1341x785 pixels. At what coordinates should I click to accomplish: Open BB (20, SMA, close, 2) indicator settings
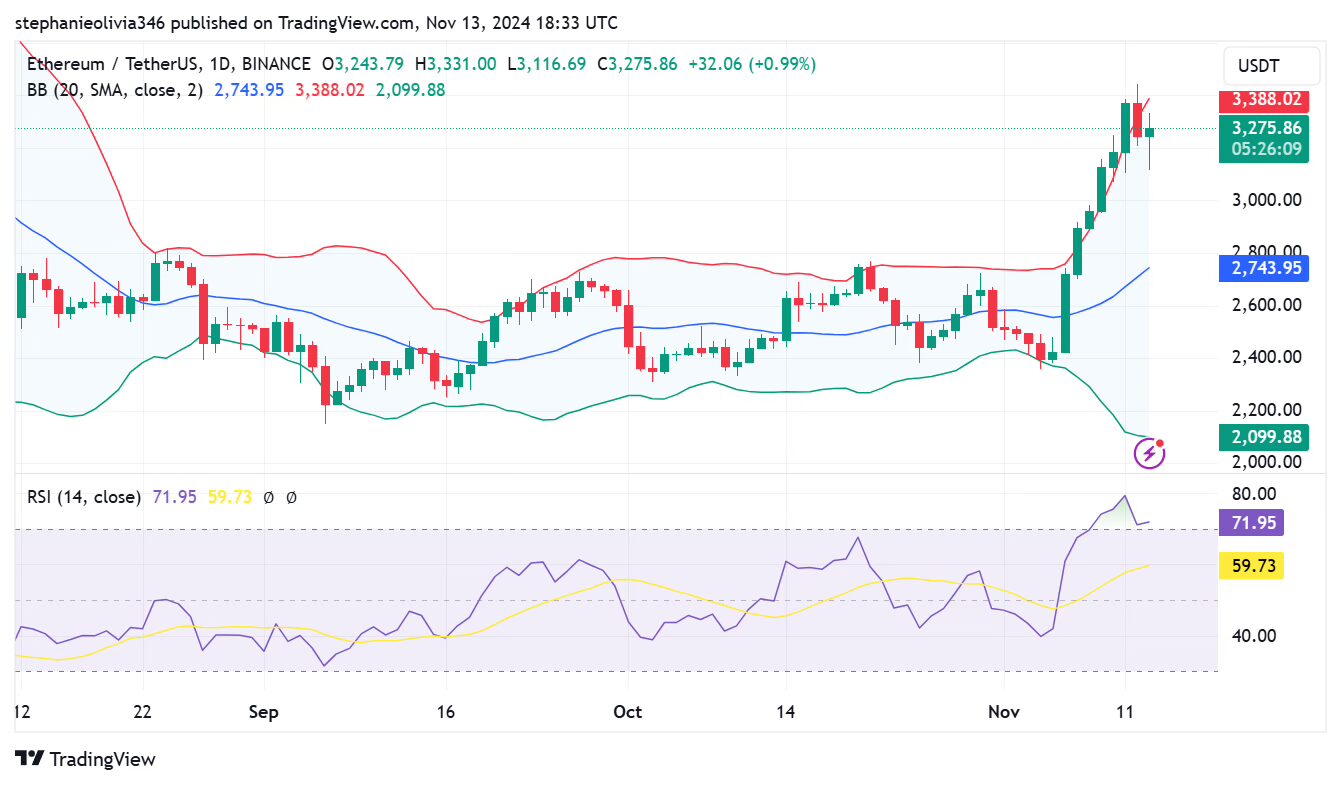tap(115, 90)
